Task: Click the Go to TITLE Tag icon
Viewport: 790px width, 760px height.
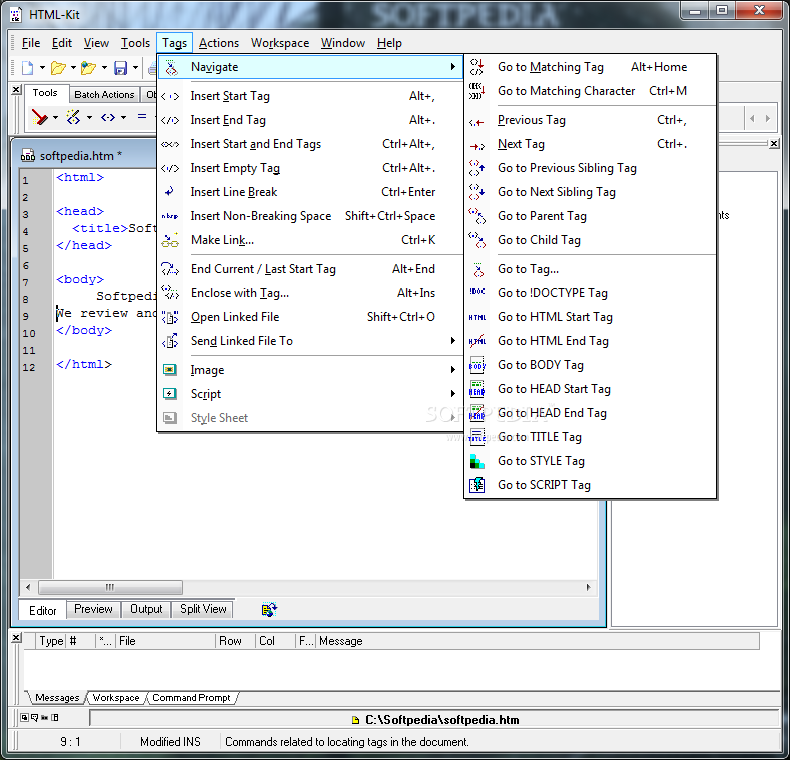Action: [477, 436]
